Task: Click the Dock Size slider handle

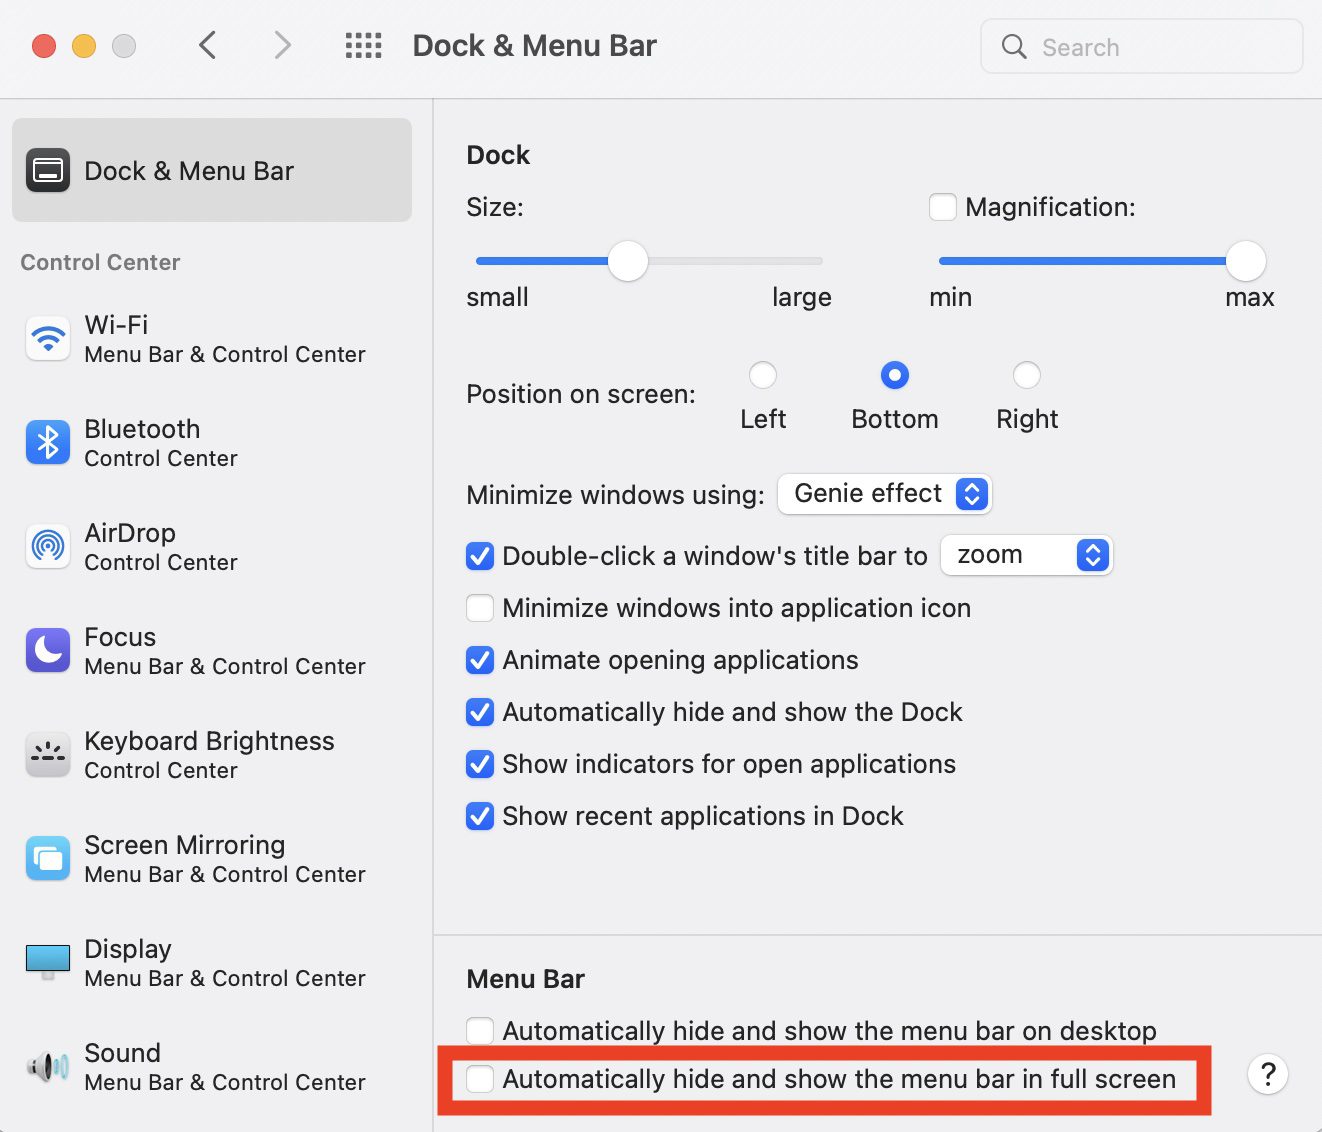Action: tap(628, 261)
